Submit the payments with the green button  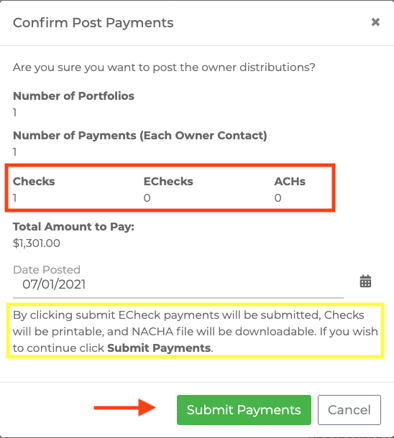(x=244, y=410)
